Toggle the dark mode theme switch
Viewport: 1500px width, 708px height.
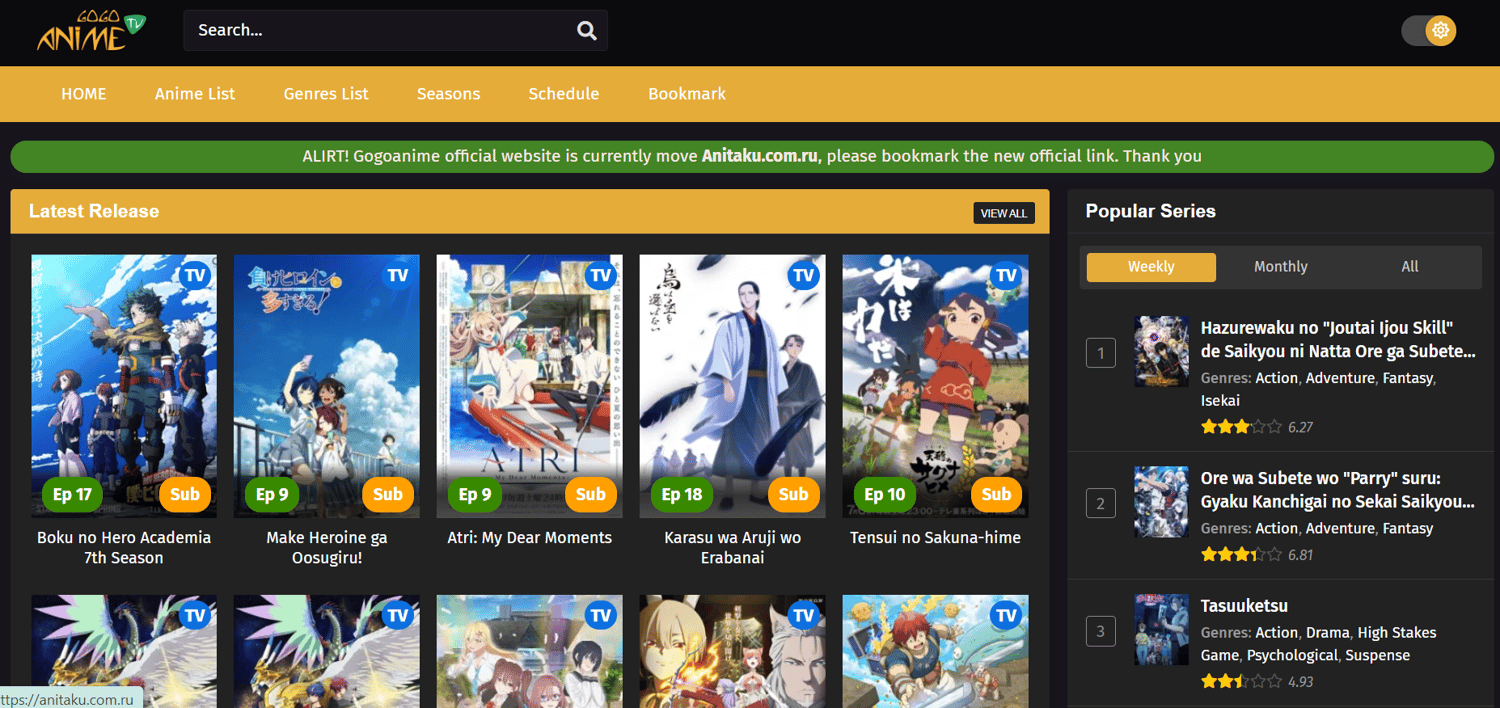(1428, 31)
